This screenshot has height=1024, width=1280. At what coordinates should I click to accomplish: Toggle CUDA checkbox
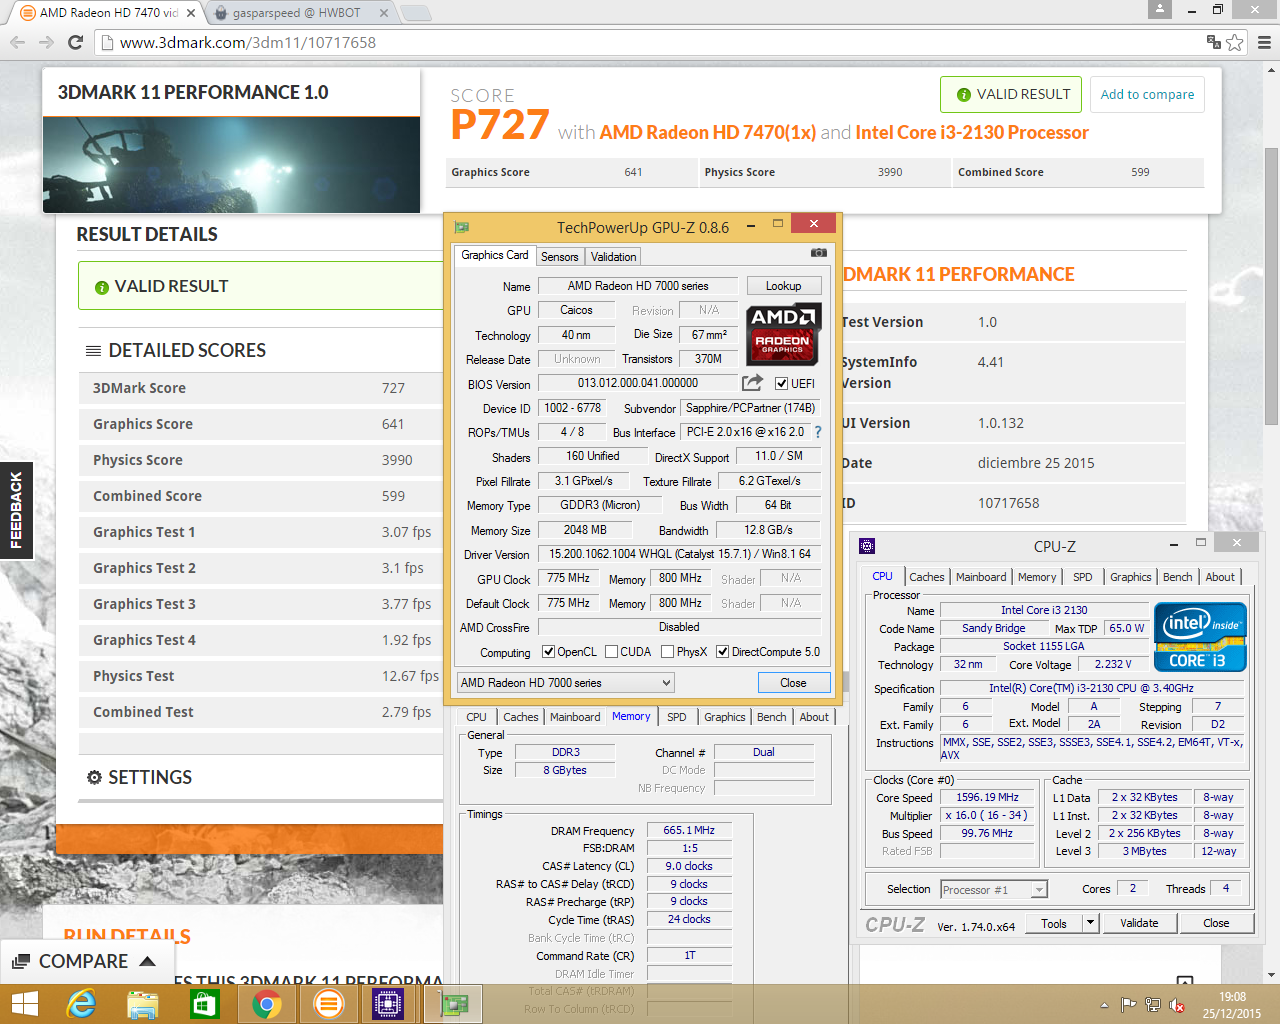(611, 652)
